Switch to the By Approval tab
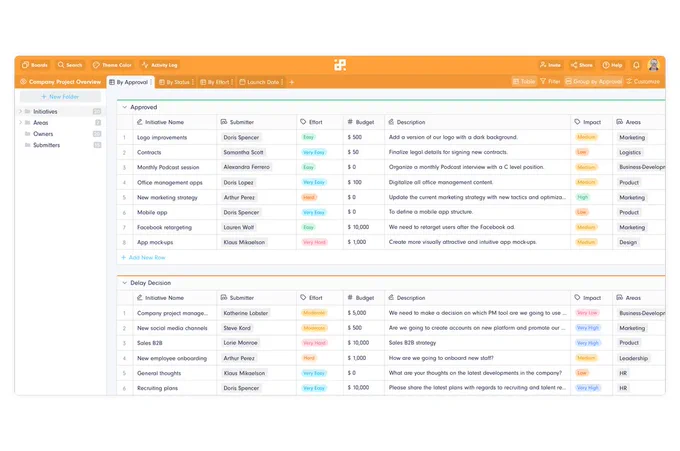 point(128,82)
